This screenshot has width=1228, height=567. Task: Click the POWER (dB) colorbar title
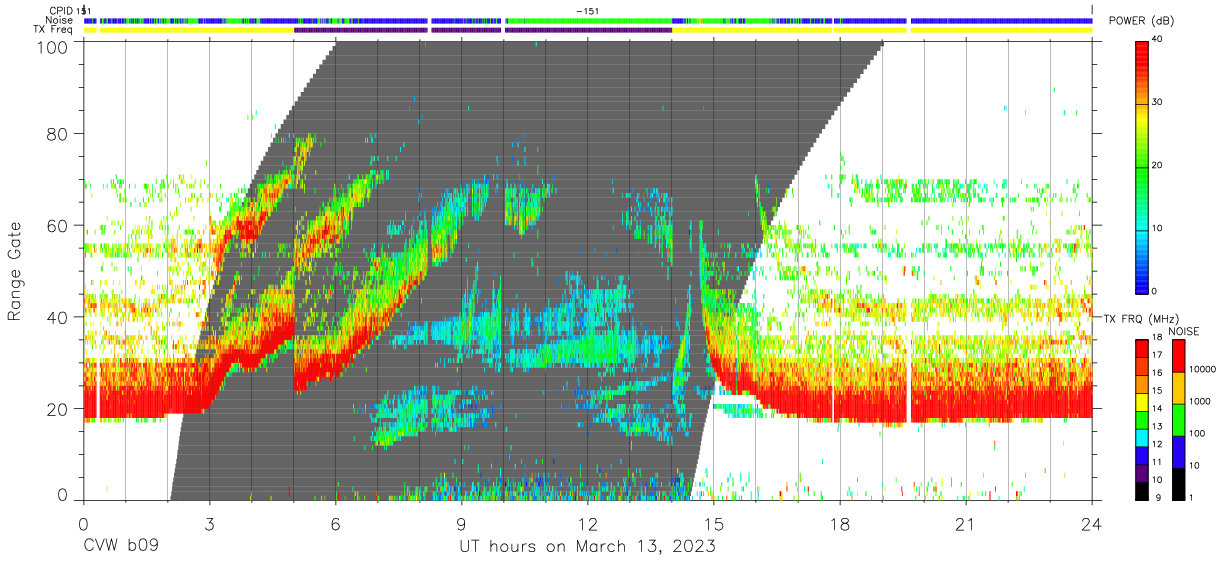point(1141,20)
